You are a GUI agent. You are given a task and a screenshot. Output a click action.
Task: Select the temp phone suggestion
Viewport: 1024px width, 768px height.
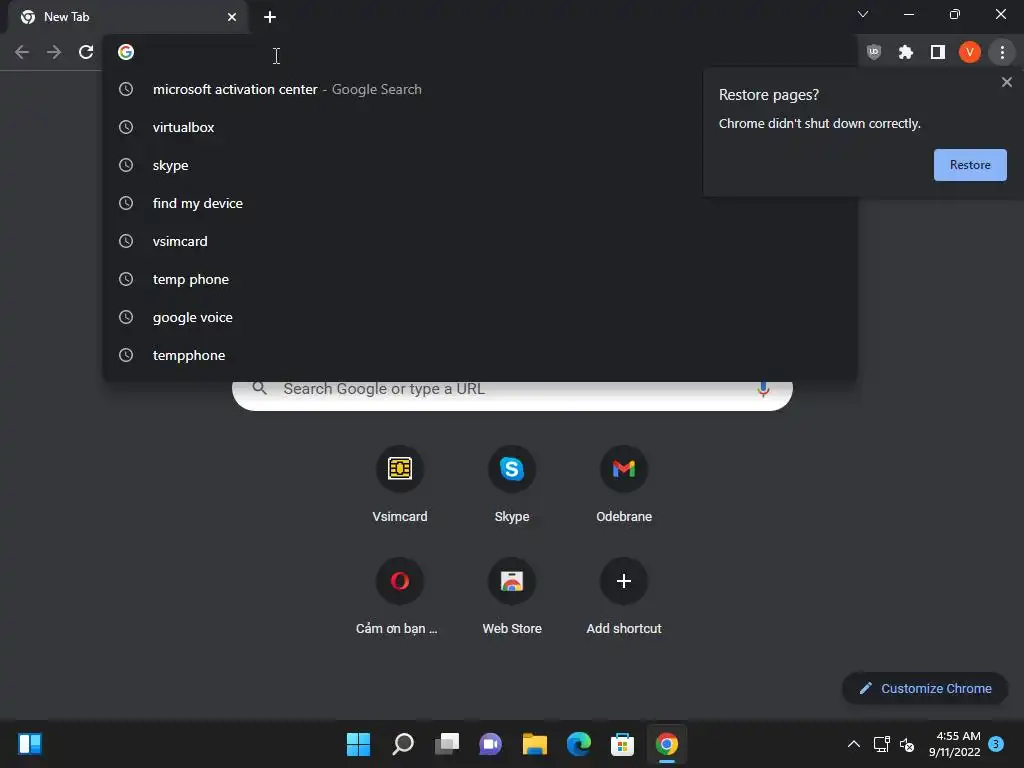(480, 279)
